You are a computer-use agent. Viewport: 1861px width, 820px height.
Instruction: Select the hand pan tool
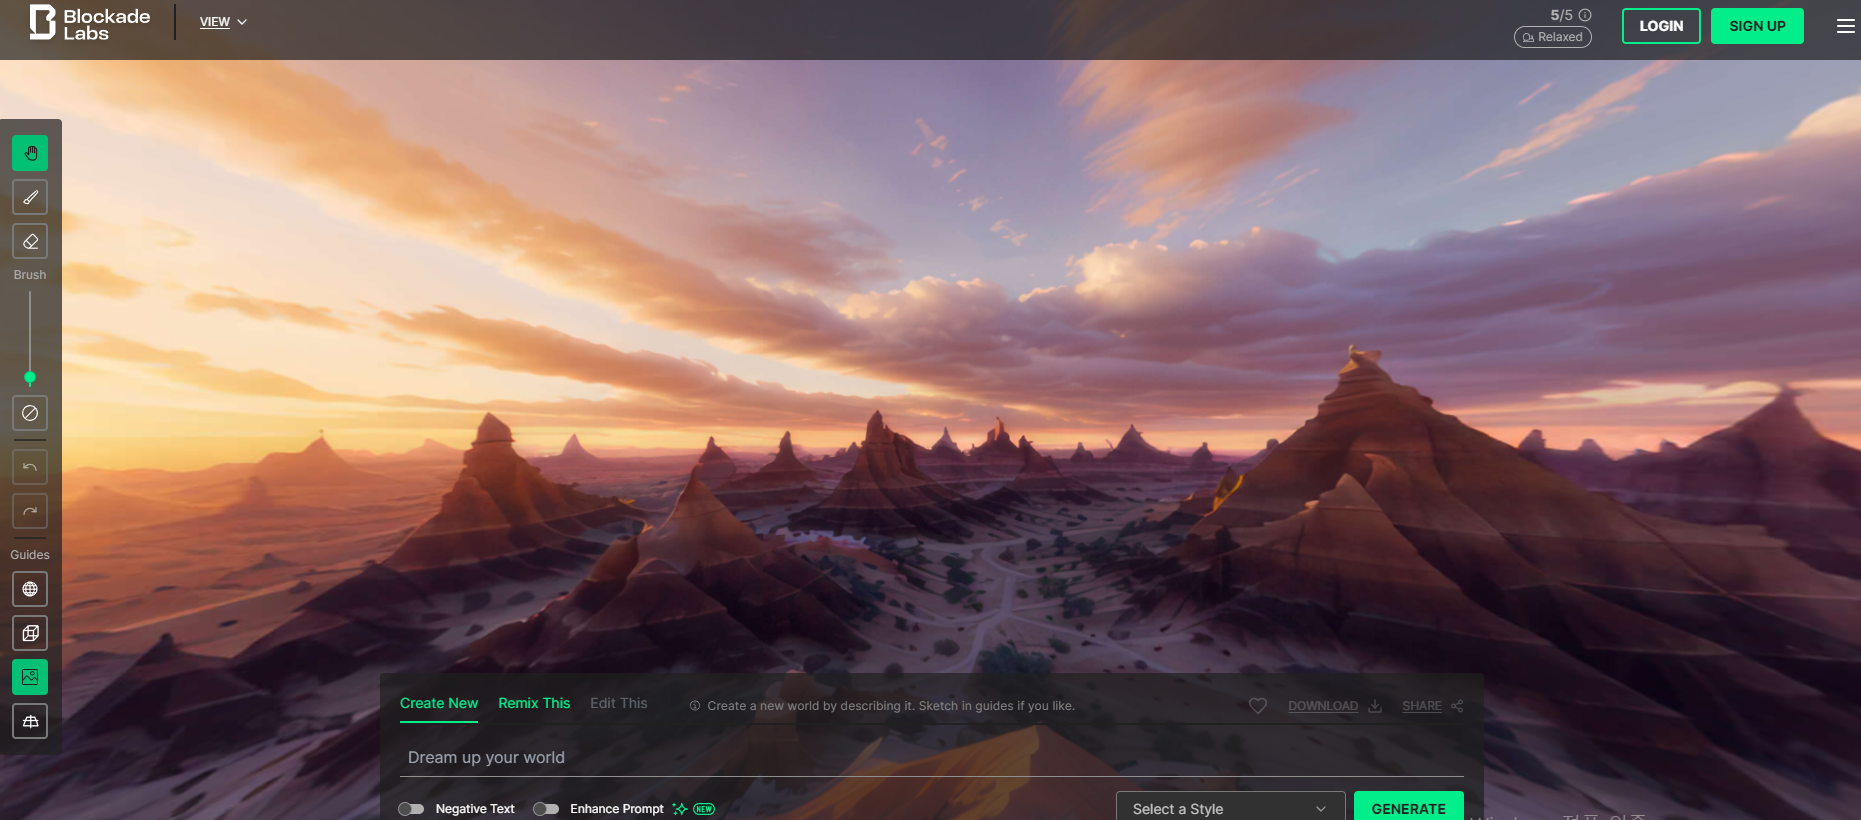pyautogui.click(x=30, y=153)
